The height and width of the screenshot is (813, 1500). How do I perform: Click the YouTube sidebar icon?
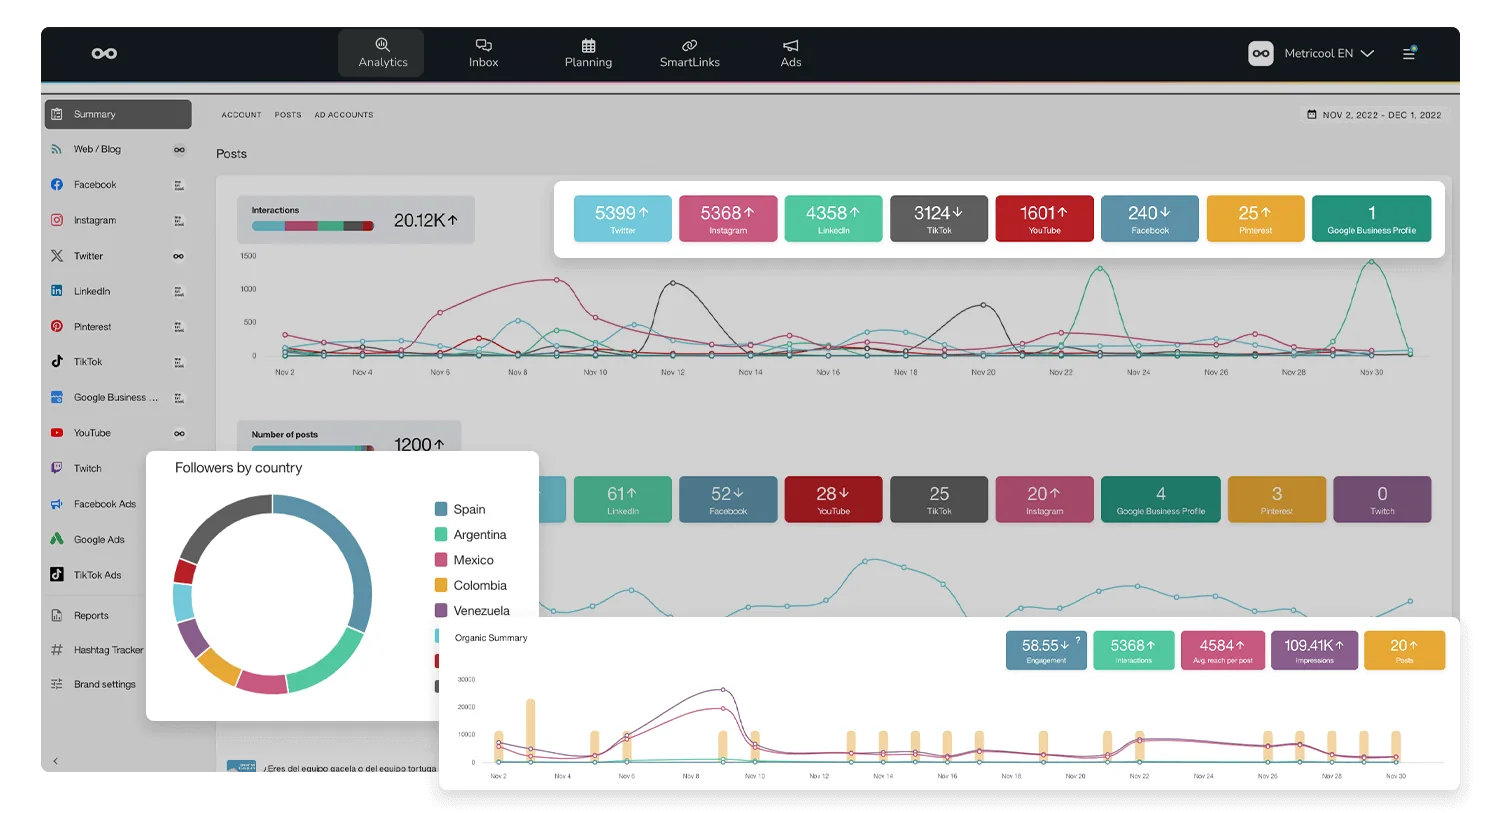point(57,433)
